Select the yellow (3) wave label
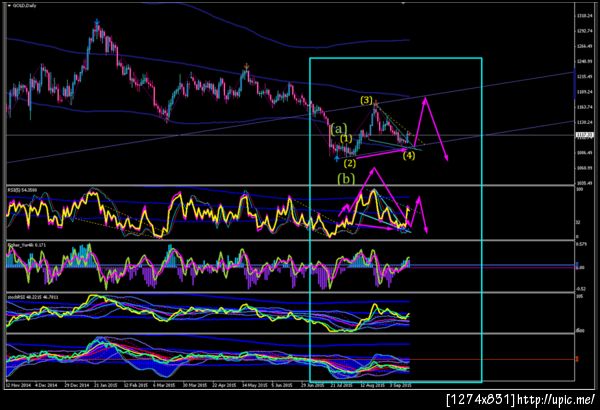 coord(366,100)
